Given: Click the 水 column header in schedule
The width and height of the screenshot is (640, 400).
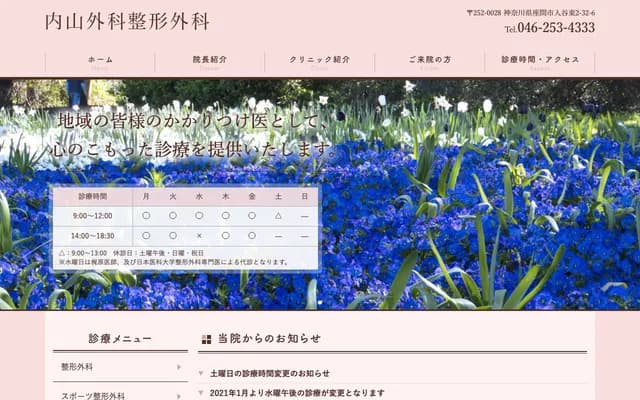Looking at the screenshot, I should pyautogui.click(x=199, y=196).
